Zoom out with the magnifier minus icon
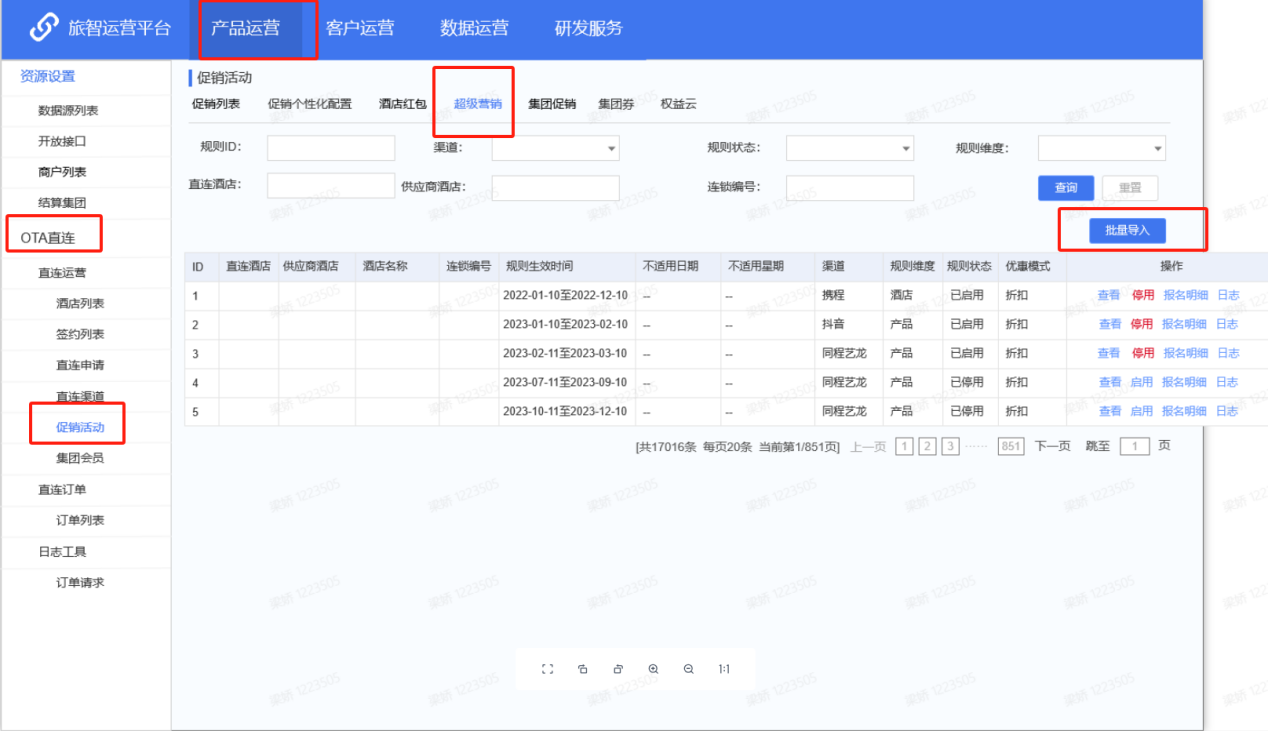The image size is (1268, 731). pos(688,669)
